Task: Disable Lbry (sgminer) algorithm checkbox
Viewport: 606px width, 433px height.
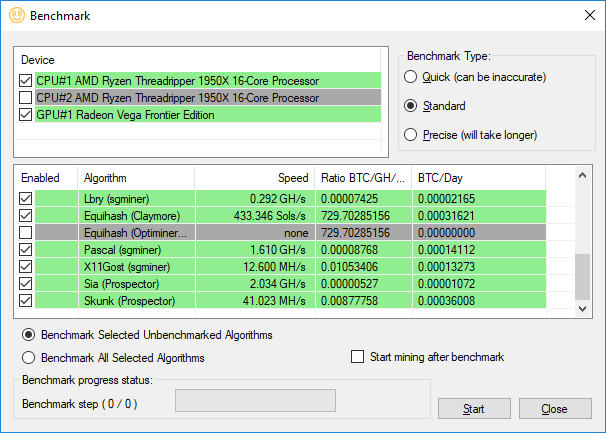Action: click(x=26, y=199)
